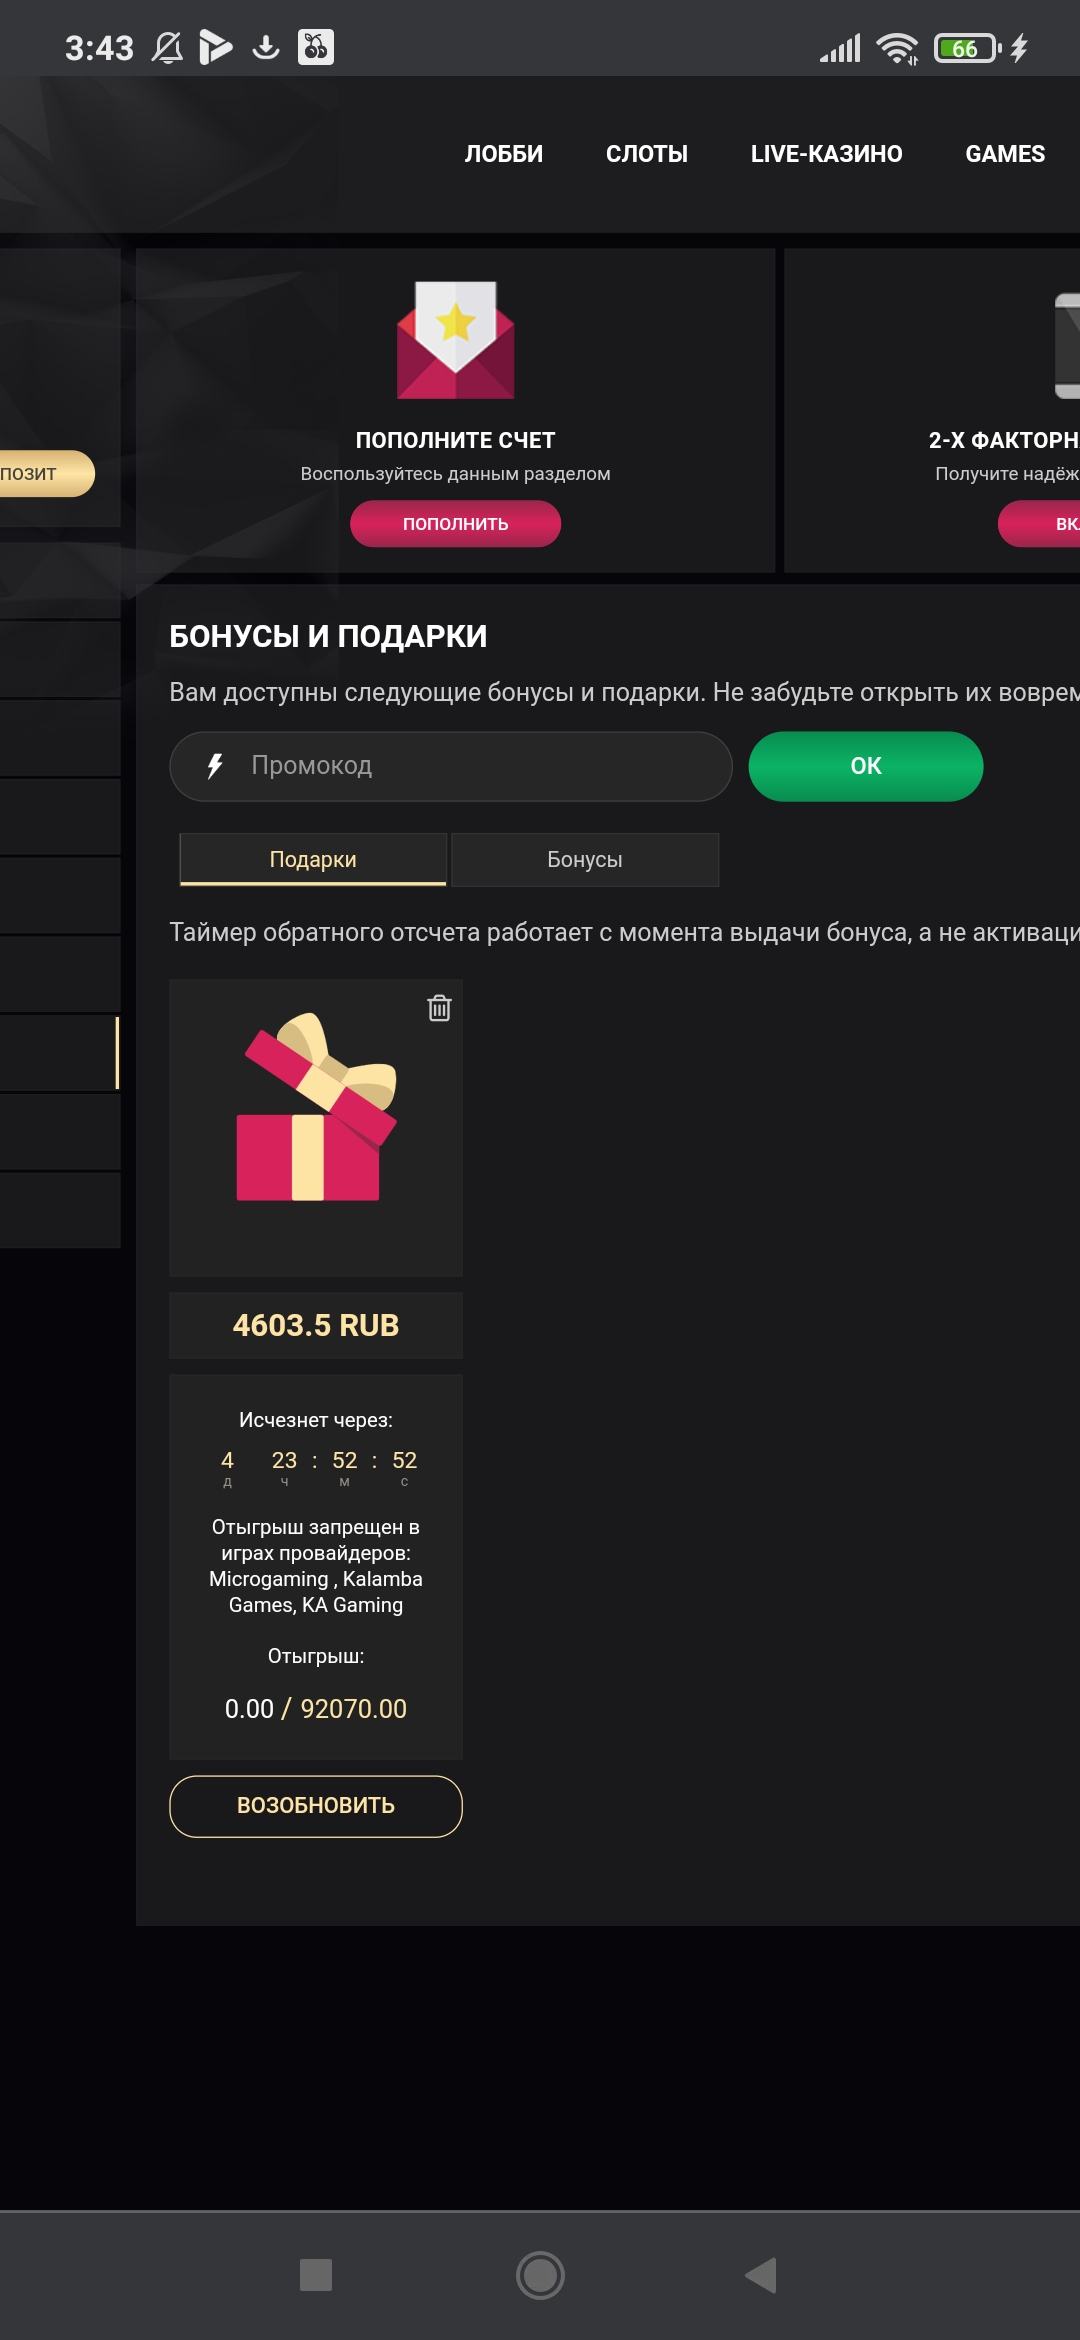Tap the download notification icon
Image resolution: width=1080 pixels, height=2340 pixels.
[266, 47]
